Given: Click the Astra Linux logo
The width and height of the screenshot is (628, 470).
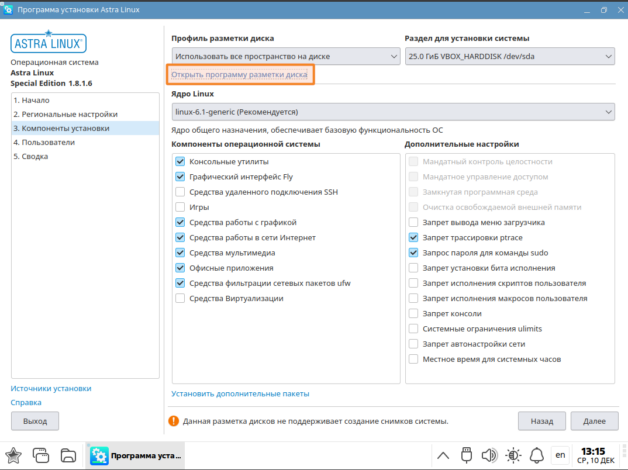Looking at the screenshot, I should pos(48,42).
